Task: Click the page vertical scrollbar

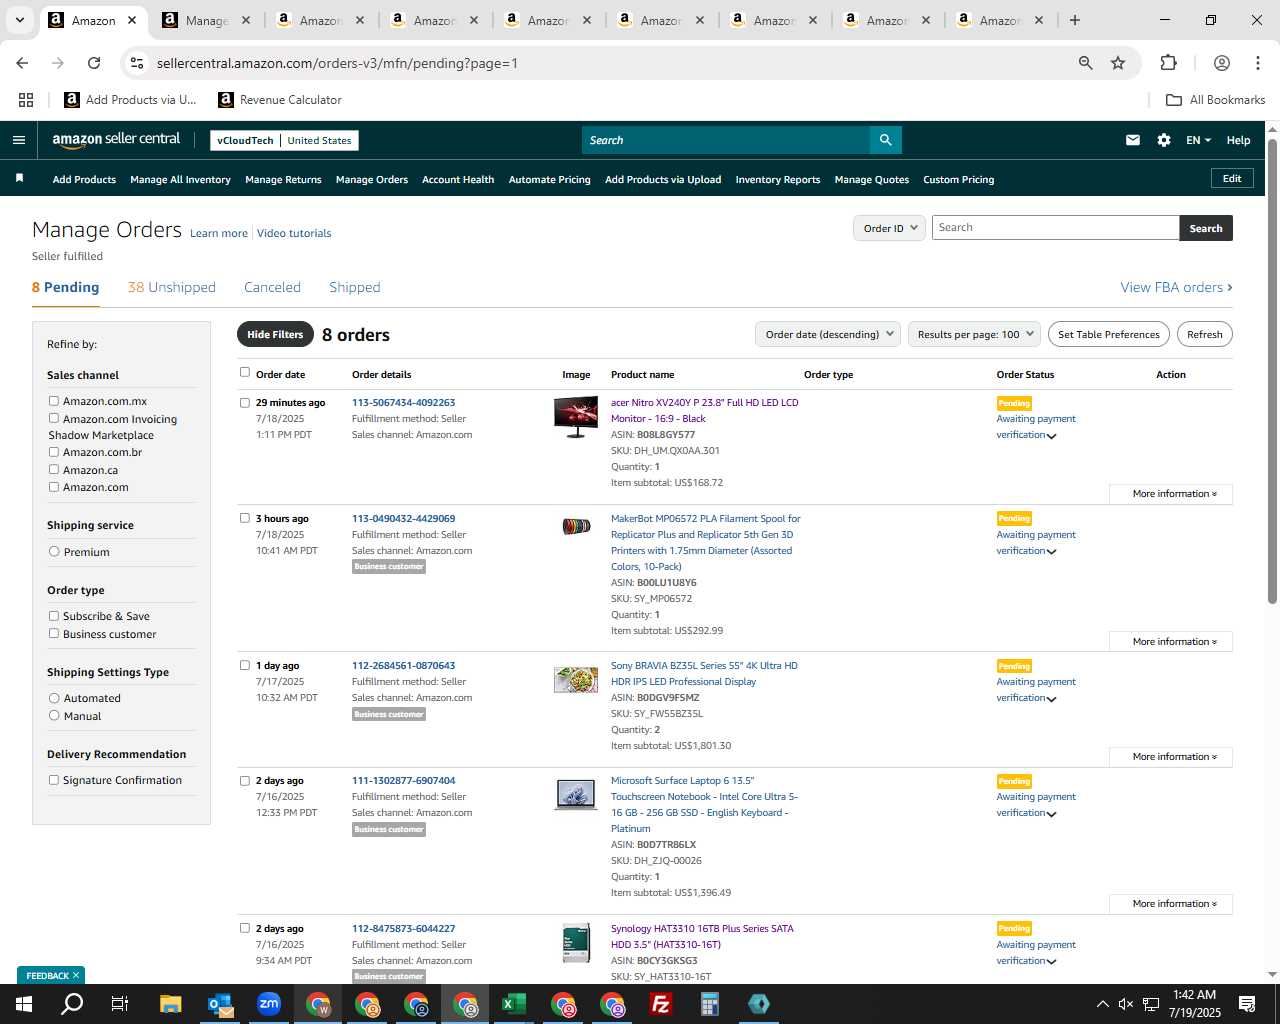Action: (x=1272, y=370)
